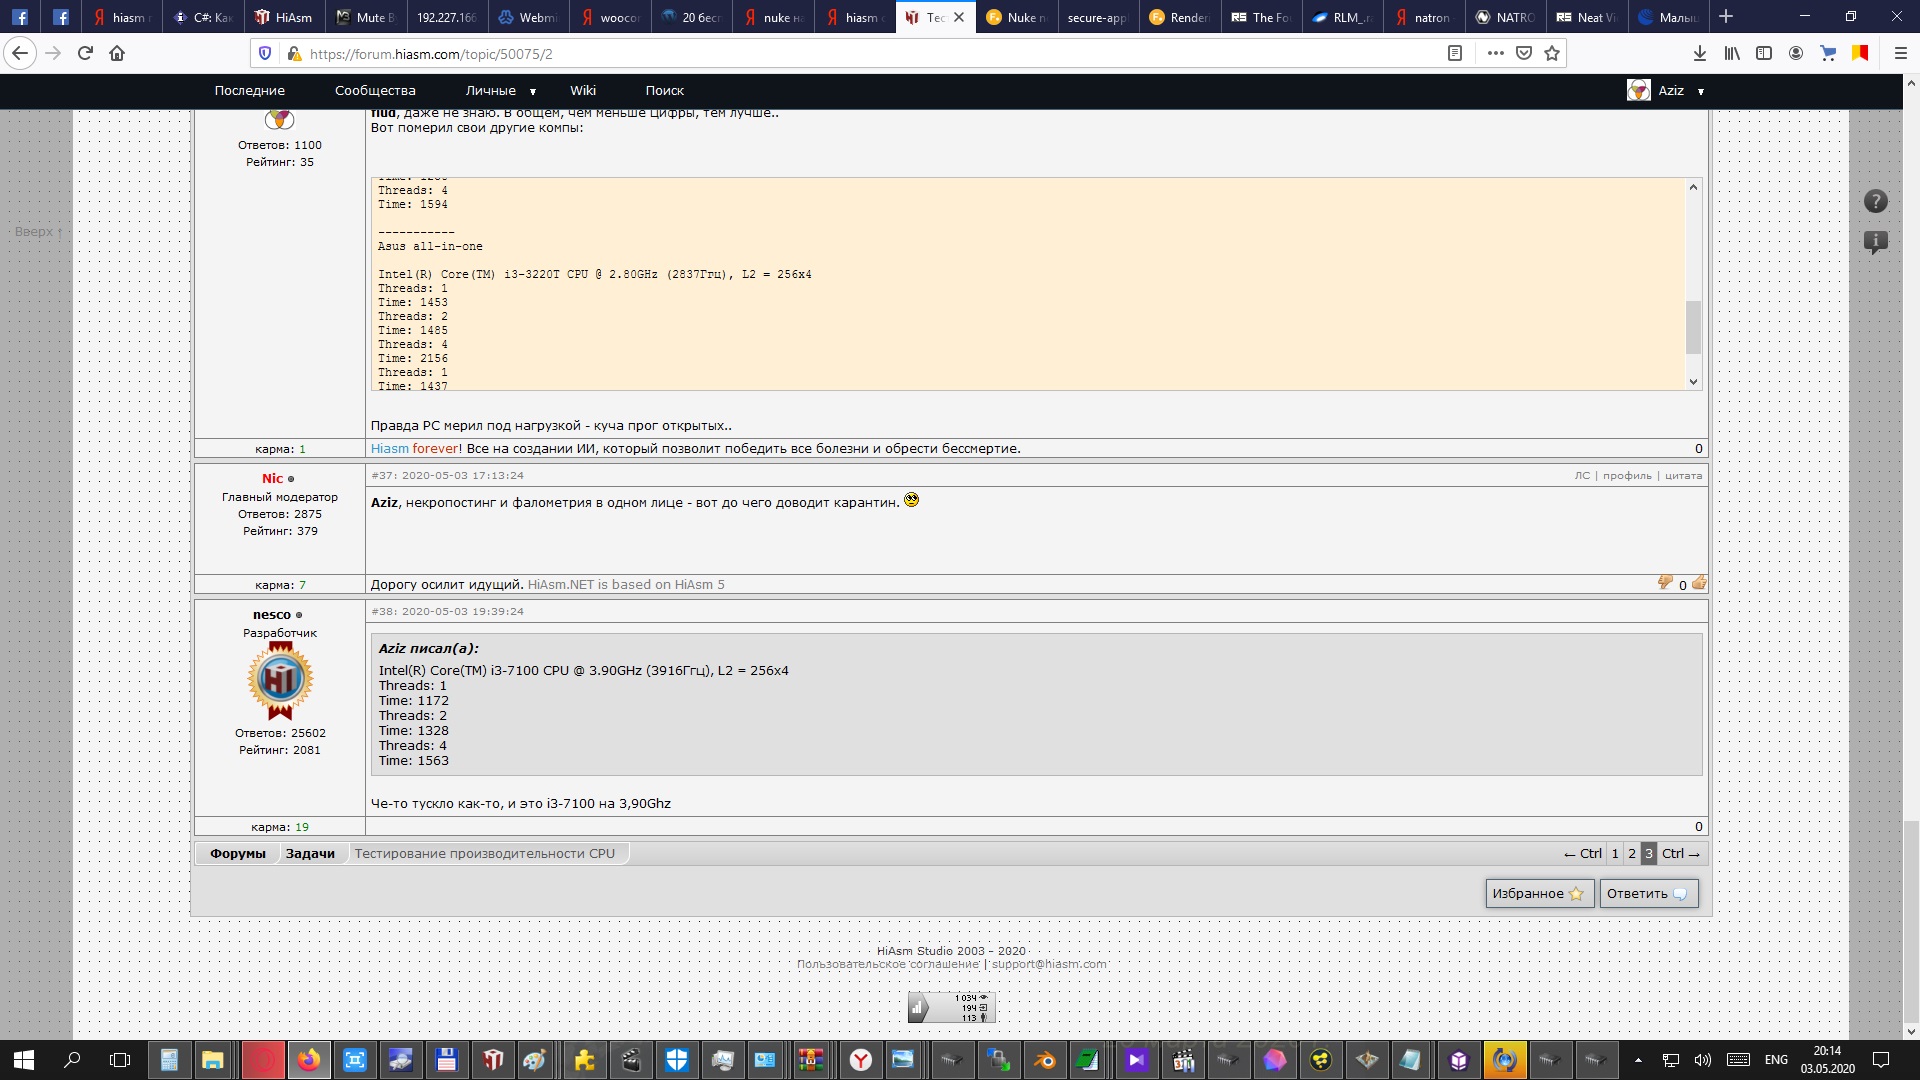Add topic to Избранное
The height and width of the screenshot is (1080, 1920).
[x=1538, y=894]
